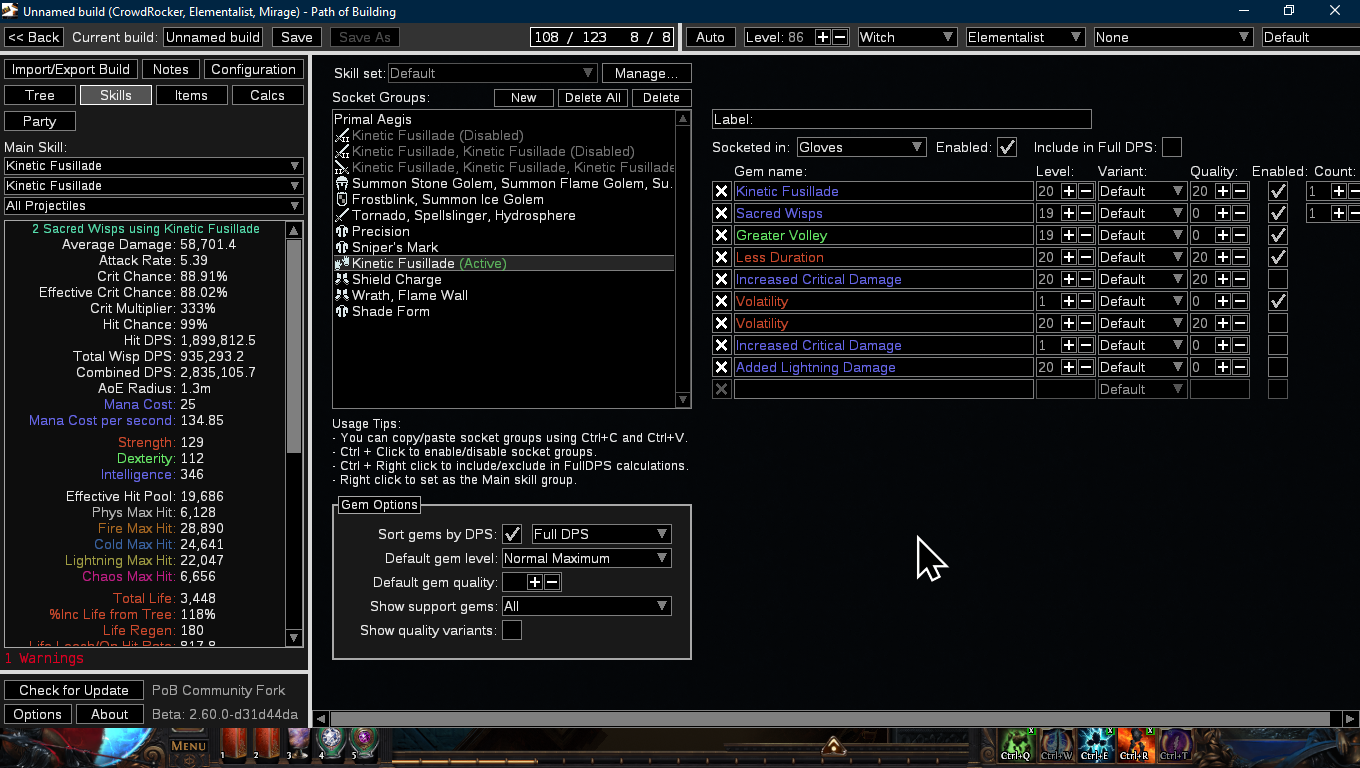Click flask slot 4 in game bar
Image resolution: width=1360 pixels, height=768 pixels.
[x=330, y=744]
